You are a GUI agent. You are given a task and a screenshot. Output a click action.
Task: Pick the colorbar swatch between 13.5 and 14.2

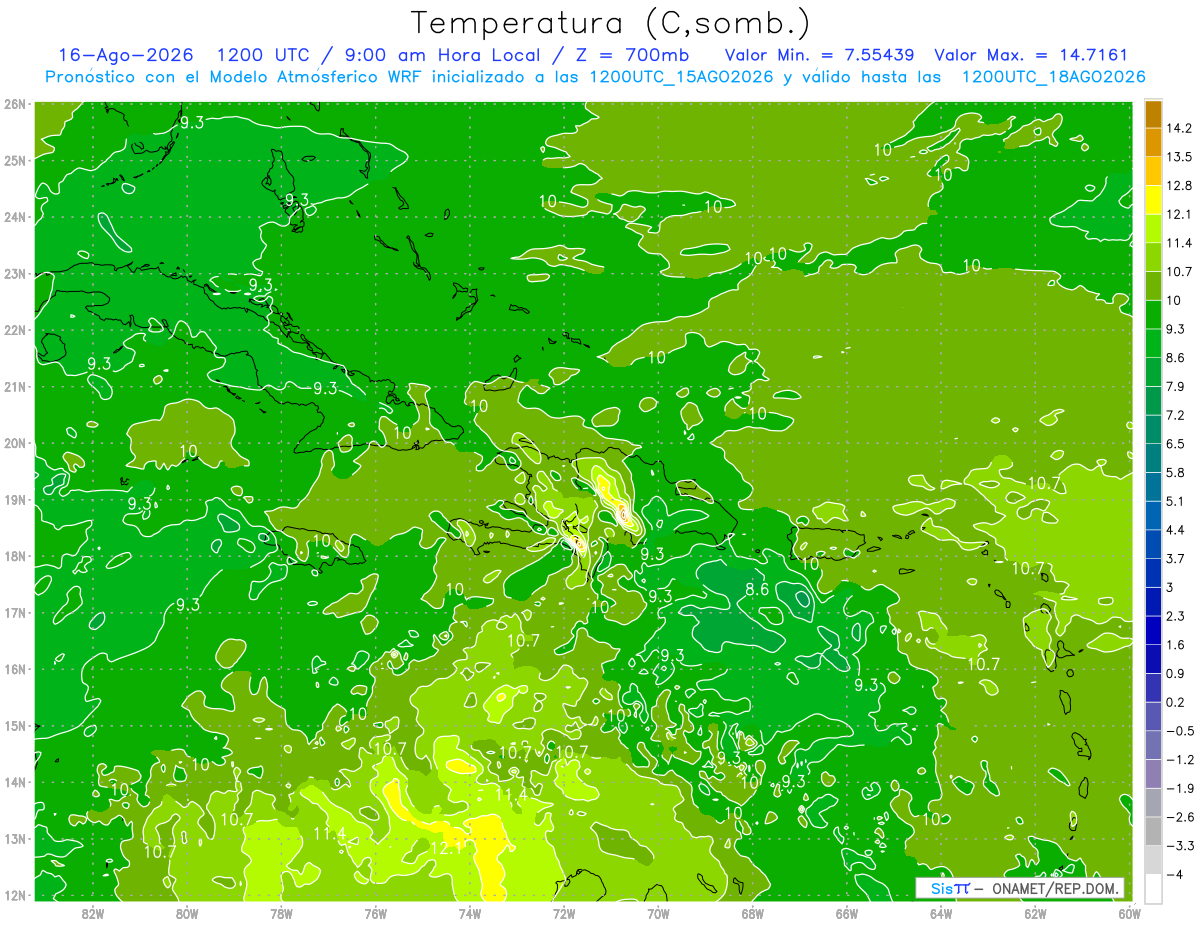[1153, 142]
